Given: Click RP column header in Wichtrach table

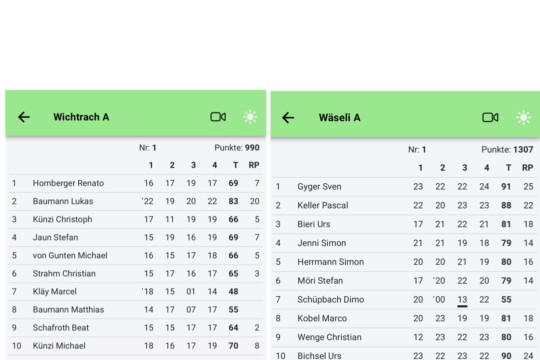Looking at the screenshot, I should 254,165.
